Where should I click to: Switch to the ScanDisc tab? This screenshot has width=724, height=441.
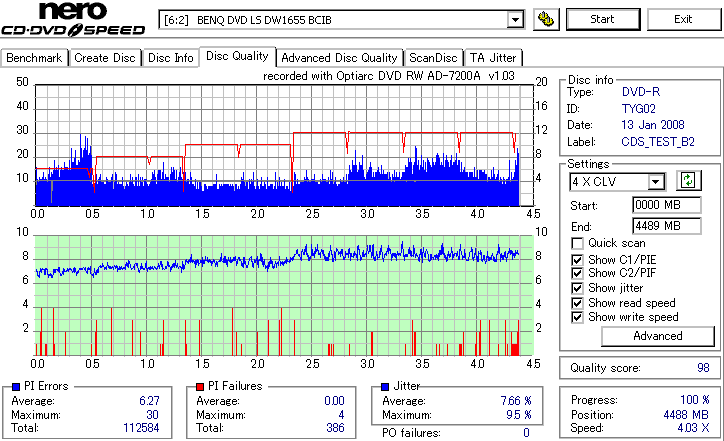click(x=433, y=58)
